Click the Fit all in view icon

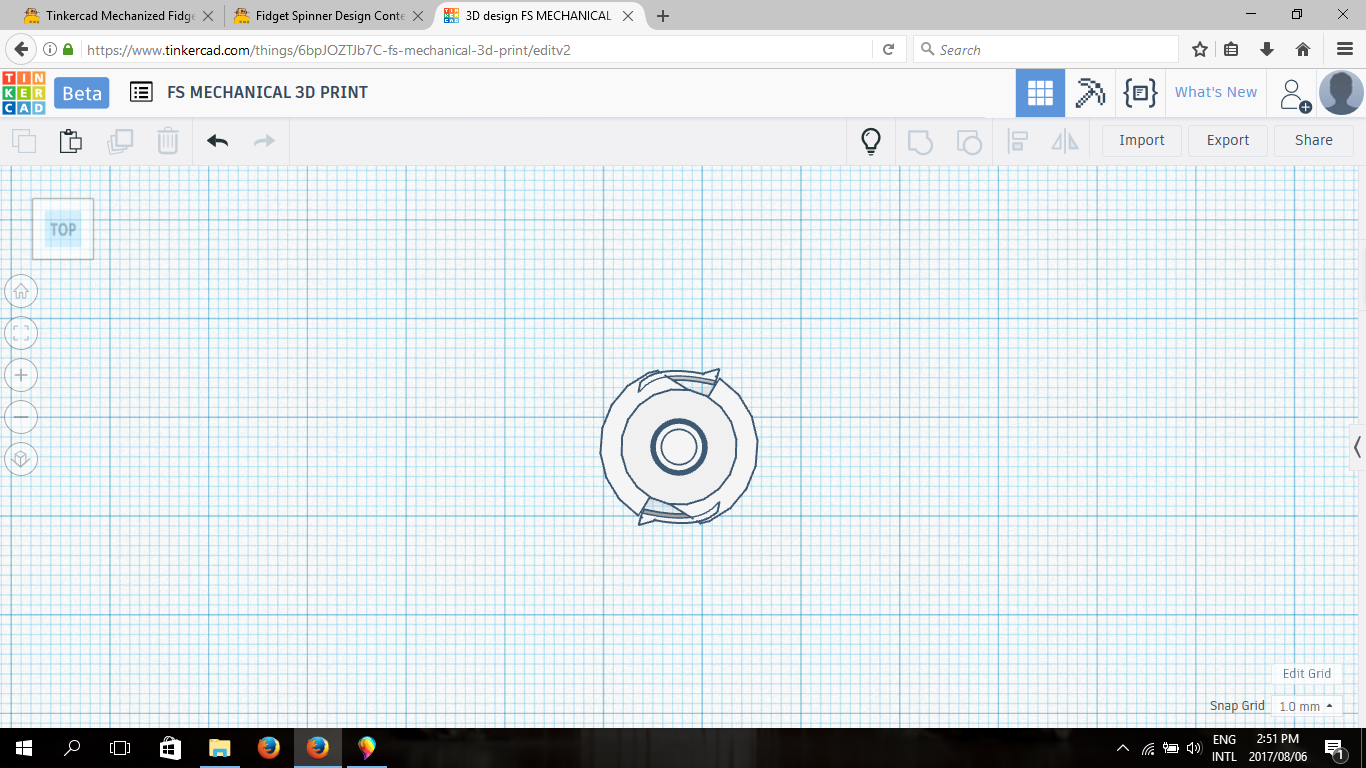pyautogui.click(x=21, y=333)
